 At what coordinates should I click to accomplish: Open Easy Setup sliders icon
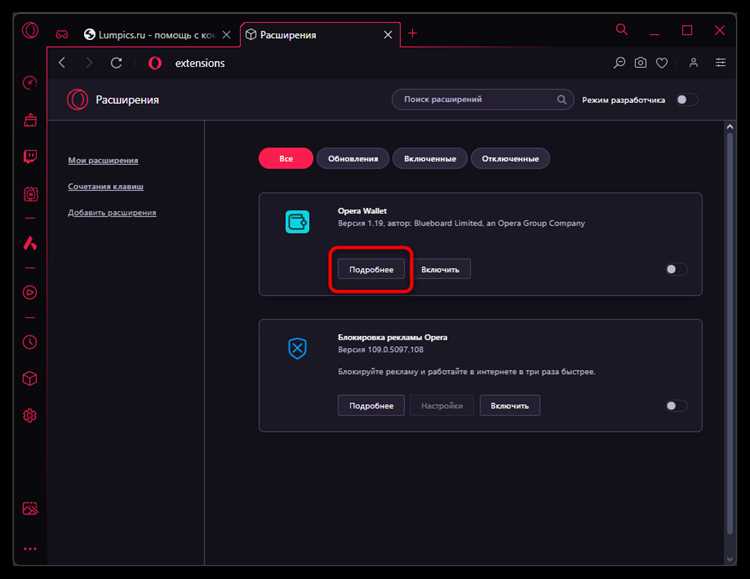coord(720,63)
